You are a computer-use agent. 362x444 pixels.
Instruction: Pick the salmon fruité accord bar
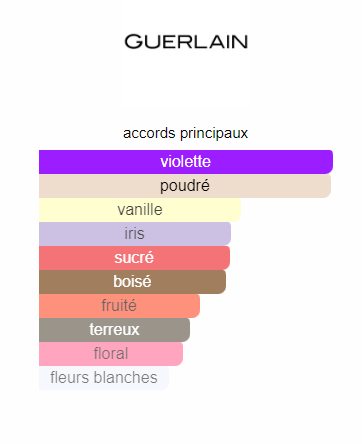tap(119, 306)
